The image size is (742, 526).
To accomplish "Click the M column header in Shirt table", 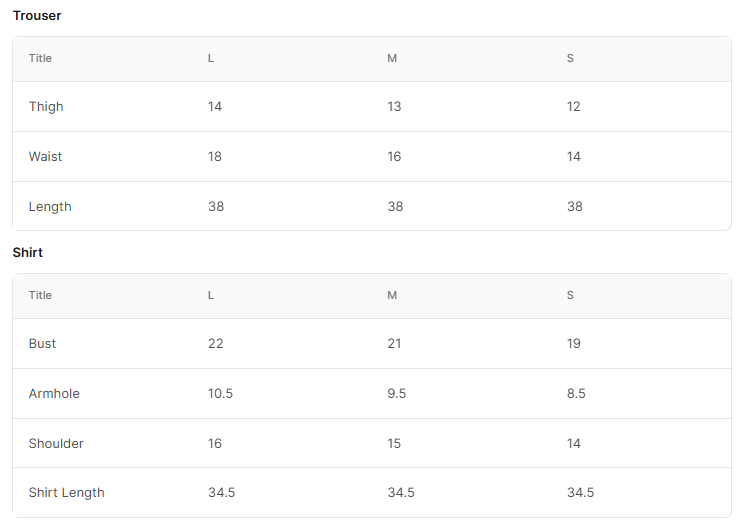I will 392,295.
